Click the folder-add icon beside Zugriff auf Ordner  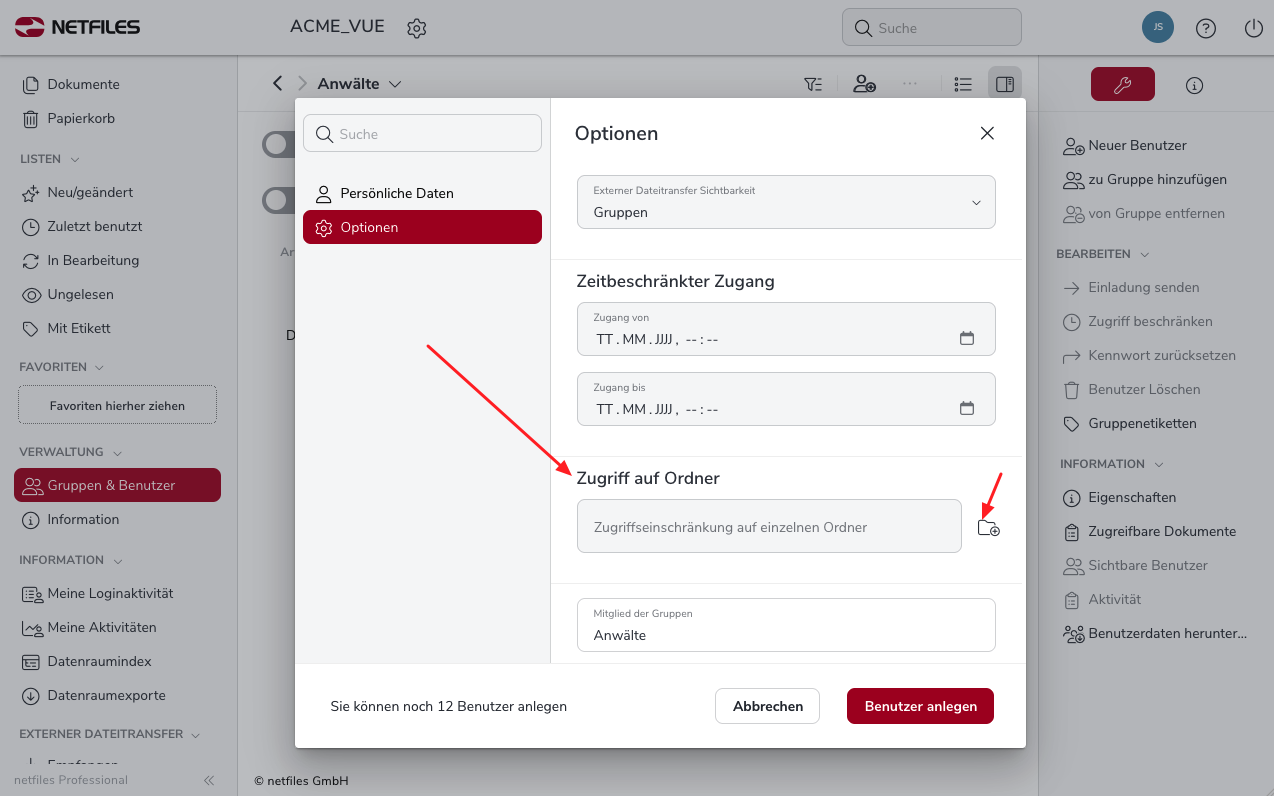pos(988,528)
